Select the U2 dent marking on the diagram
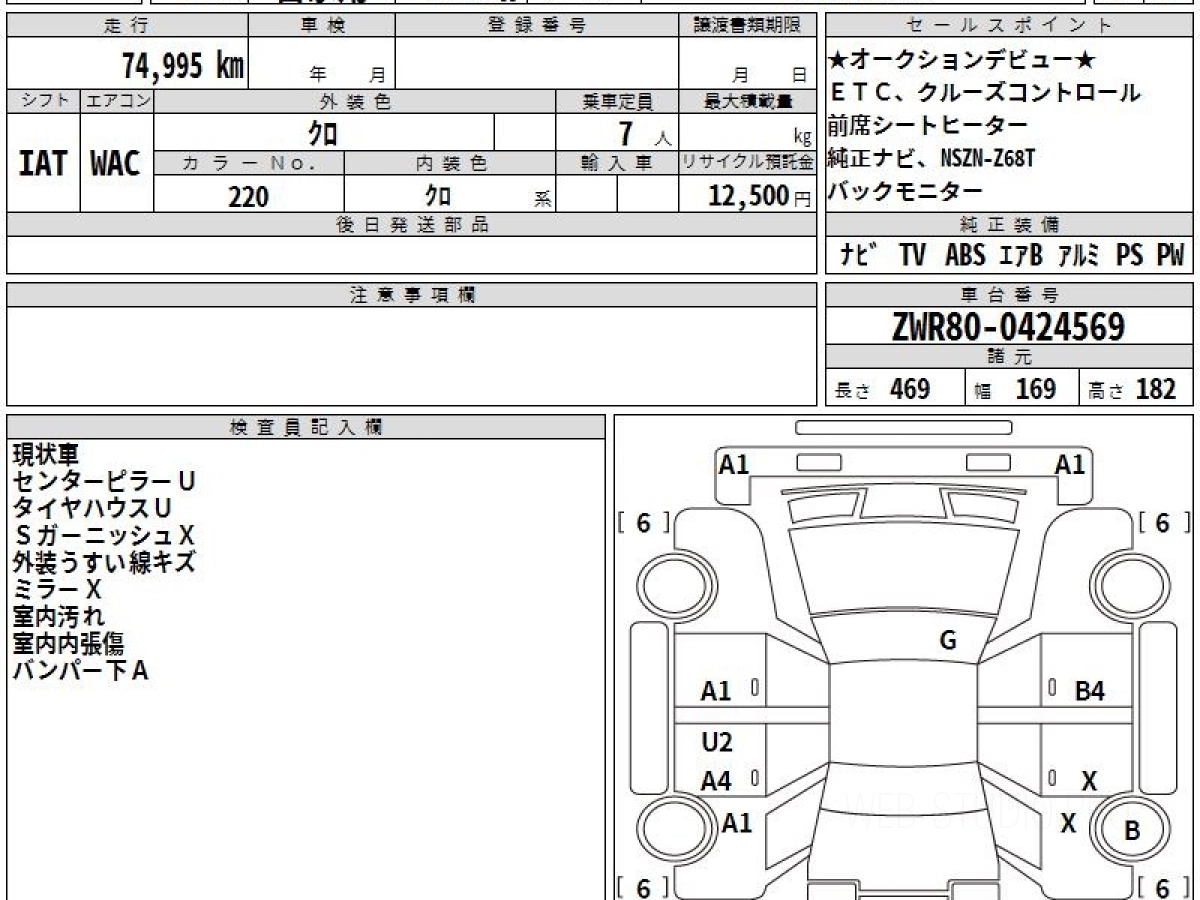Viewport: 1200px width, 900px height. (x=717, y=742)
